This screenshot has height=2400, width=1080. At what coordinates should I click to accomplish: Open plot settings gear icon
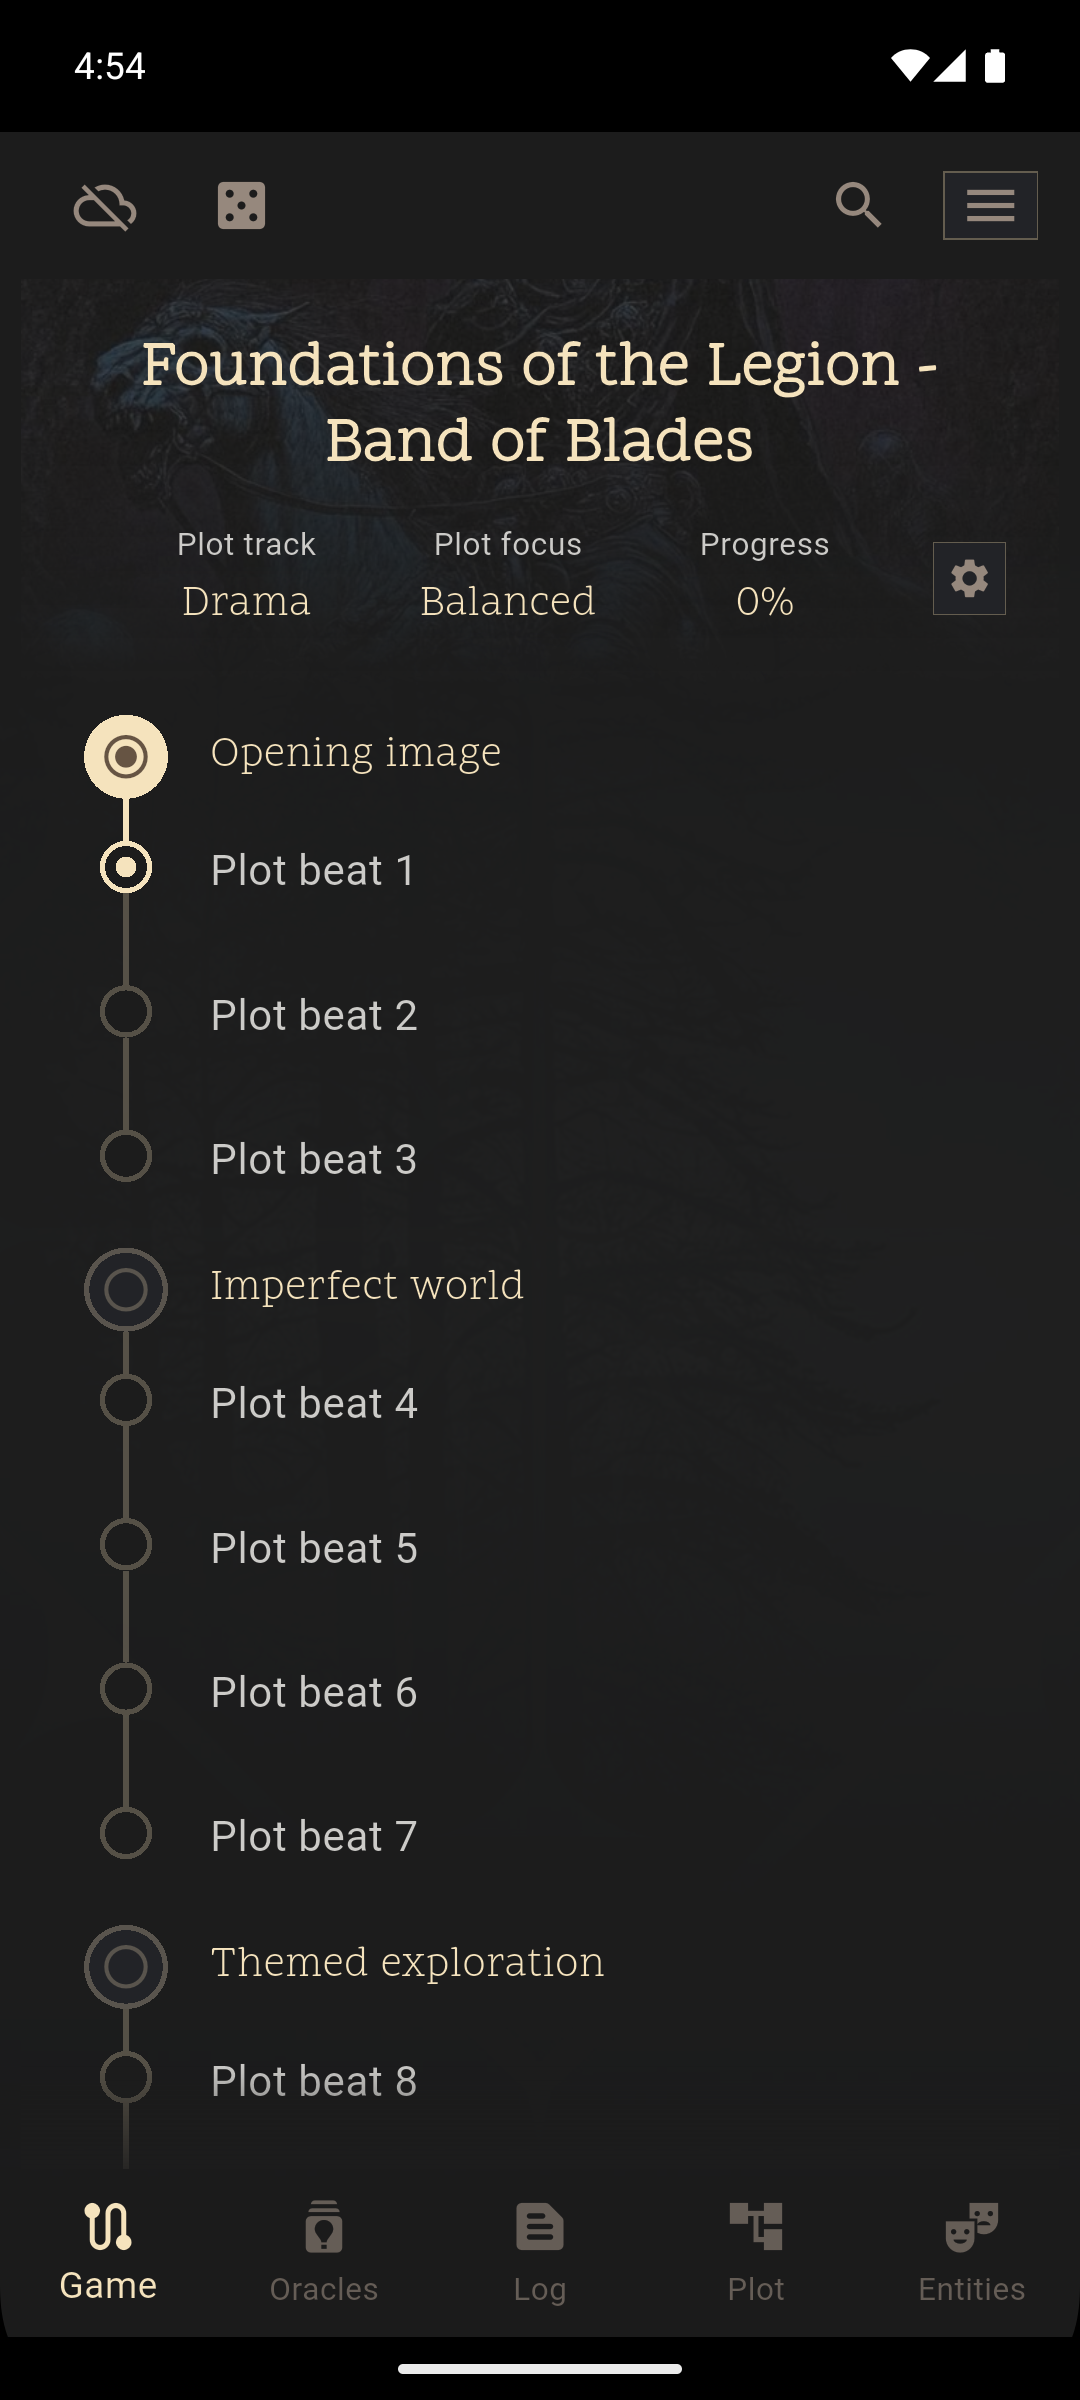pos(969,579)
